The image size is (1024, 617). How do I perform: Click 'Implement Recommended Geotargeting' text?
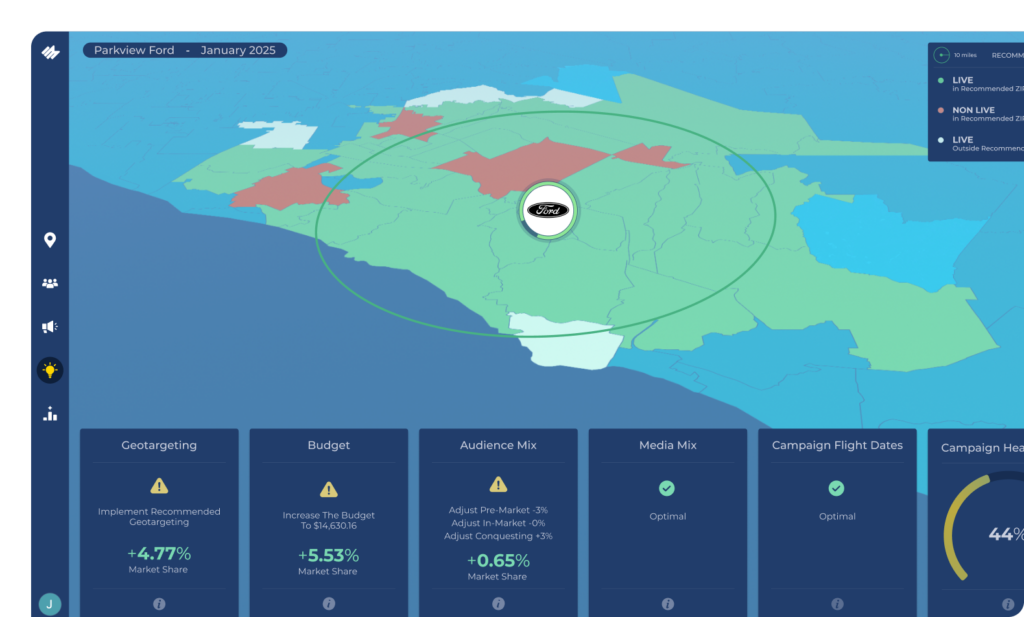pyautogui.click(x=159, y=516)
